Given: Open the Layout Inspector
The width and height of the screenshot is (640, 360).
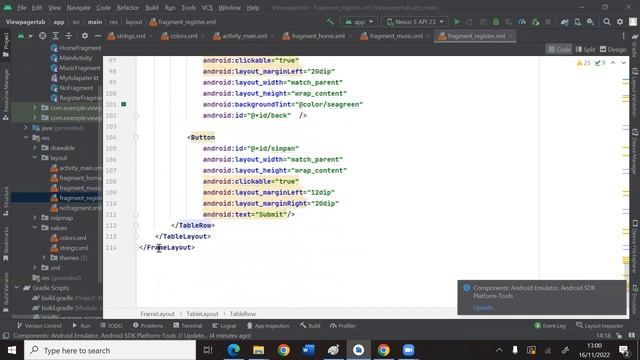Looking at the screenshot, I should point(600,326).
